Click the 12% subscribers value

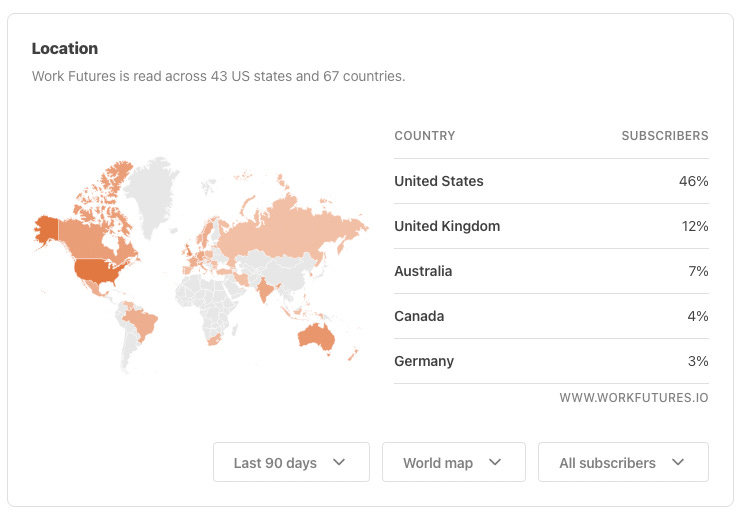pyautogui.click(x=695, y=226)
